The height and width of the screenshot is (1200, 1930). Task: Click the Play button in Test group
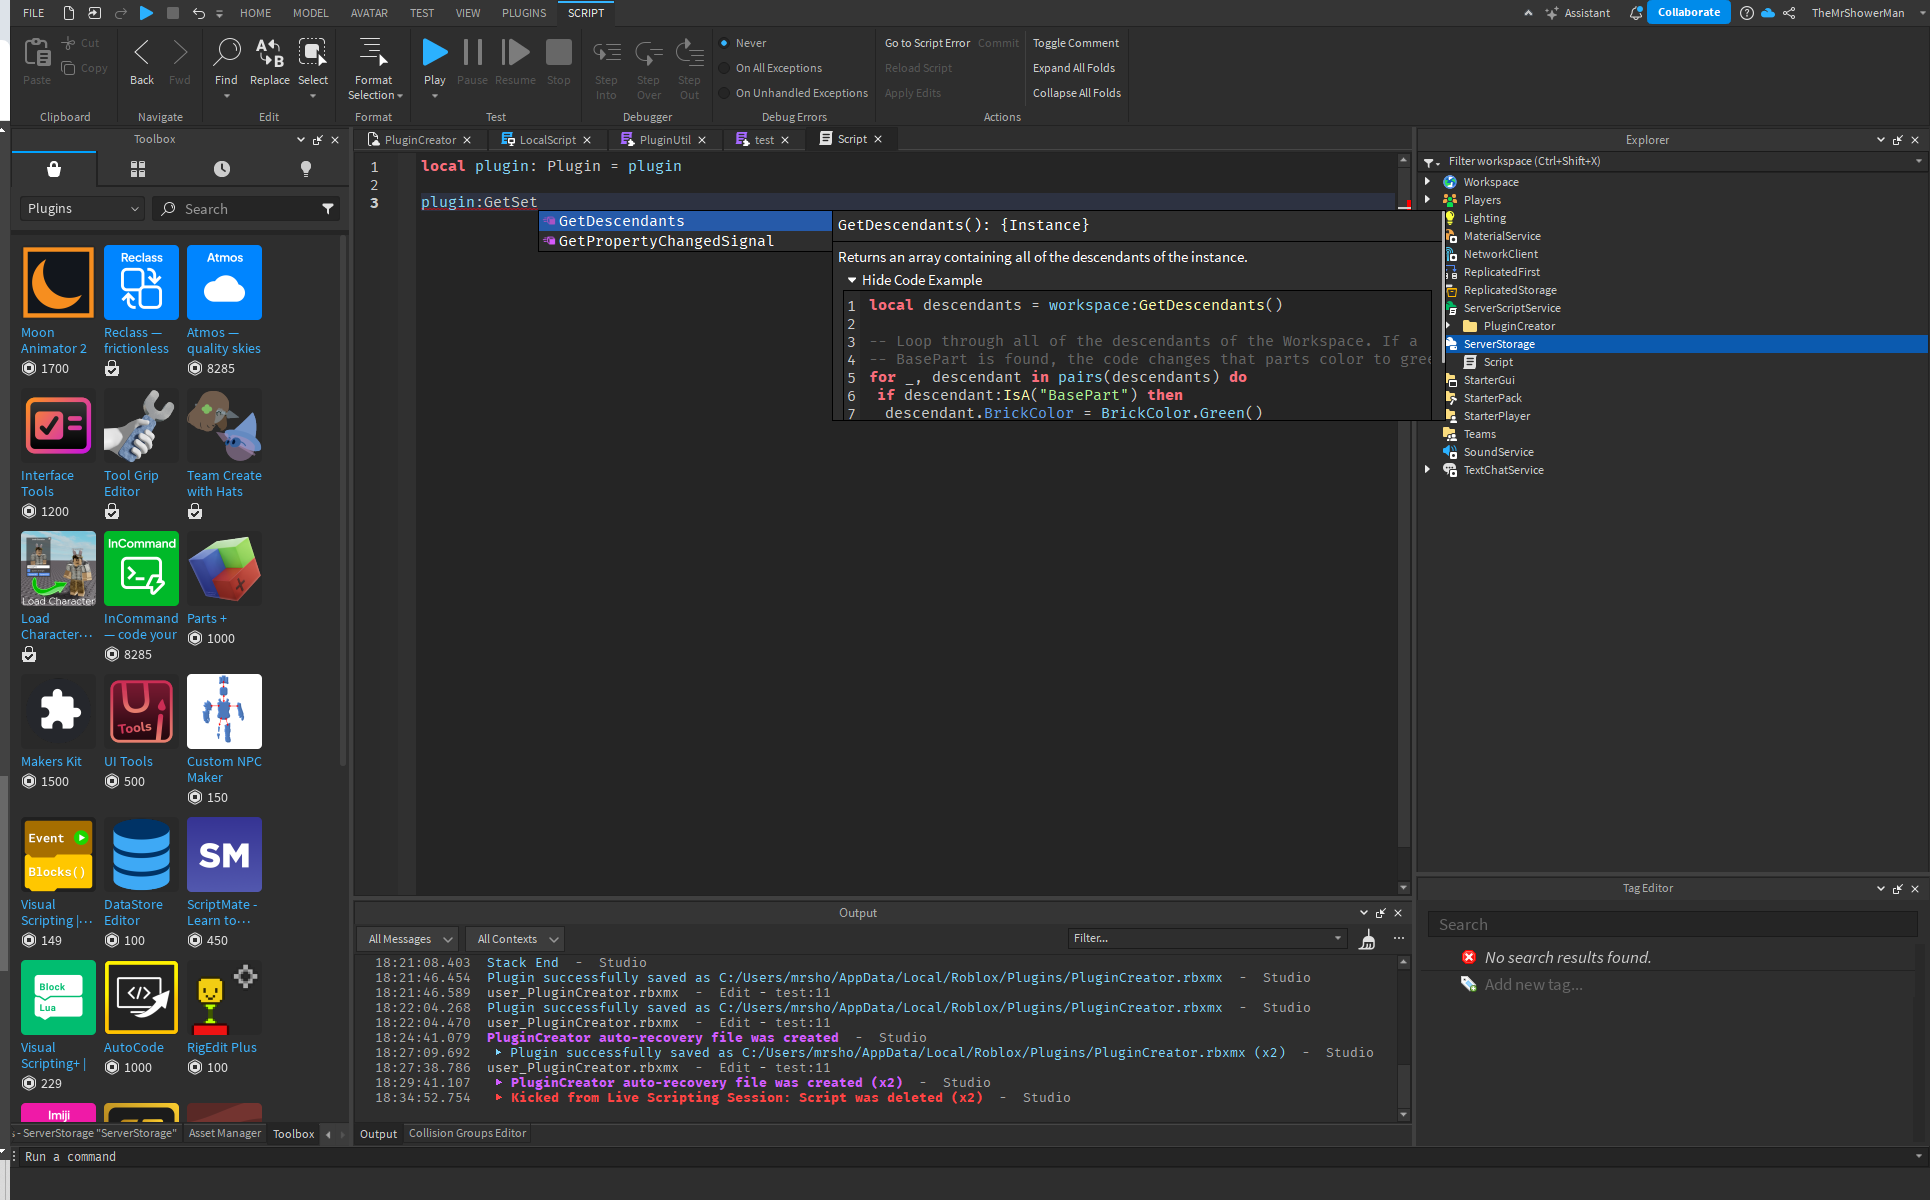tap(435, 52)
